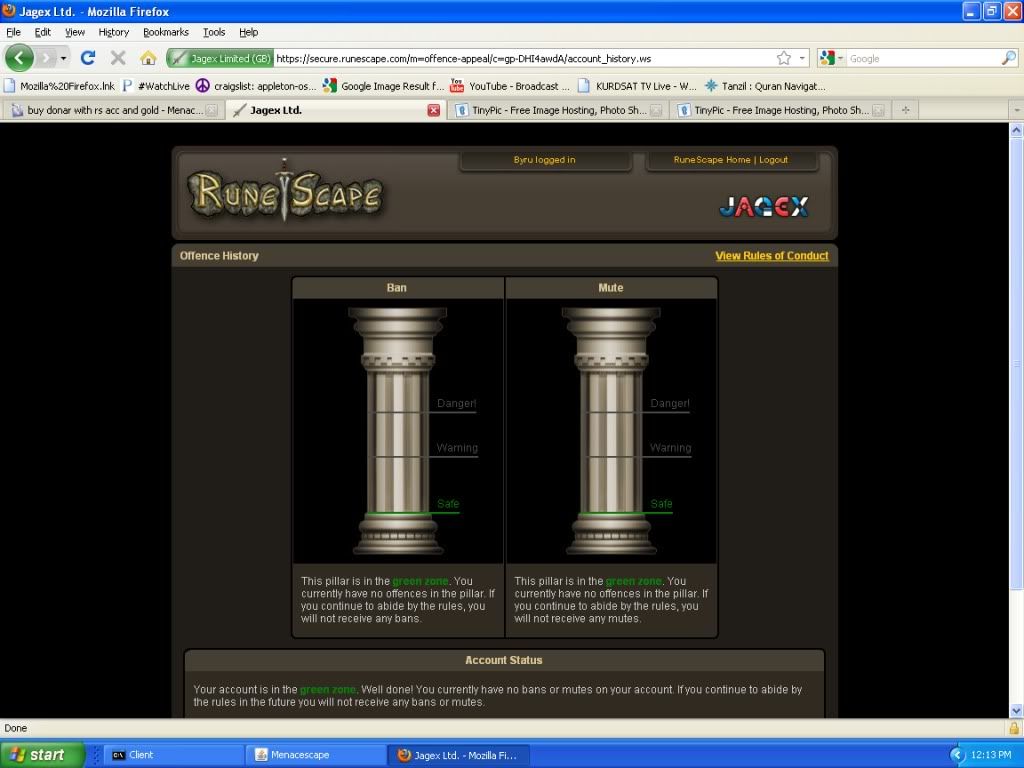Screen dimensions: 1024x768
Task: Click the search magnifier icon
Action: [1008, 58]
